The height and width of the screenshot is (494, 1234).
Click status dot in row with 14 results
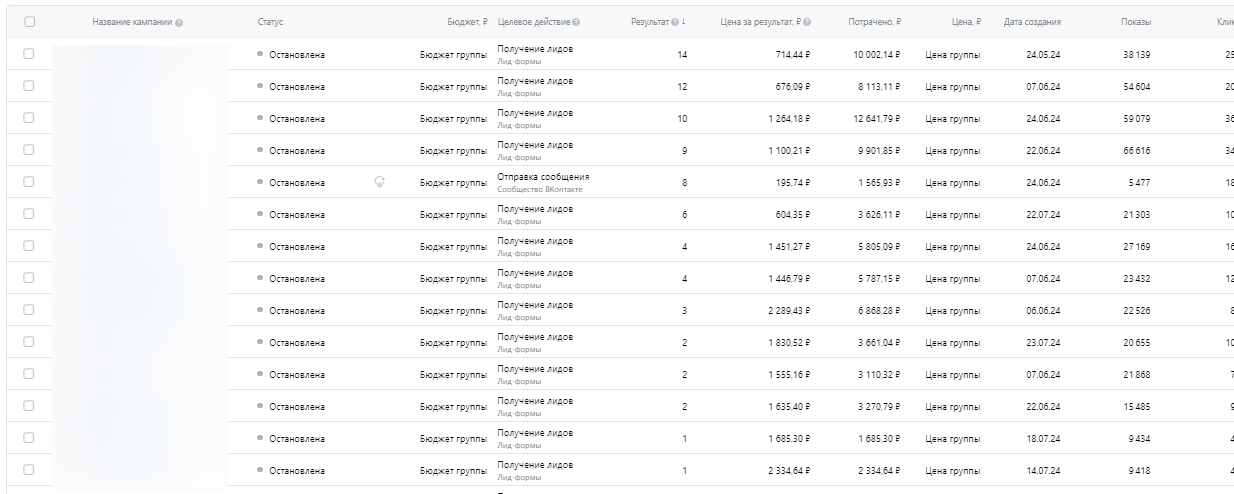pos(260,54)
